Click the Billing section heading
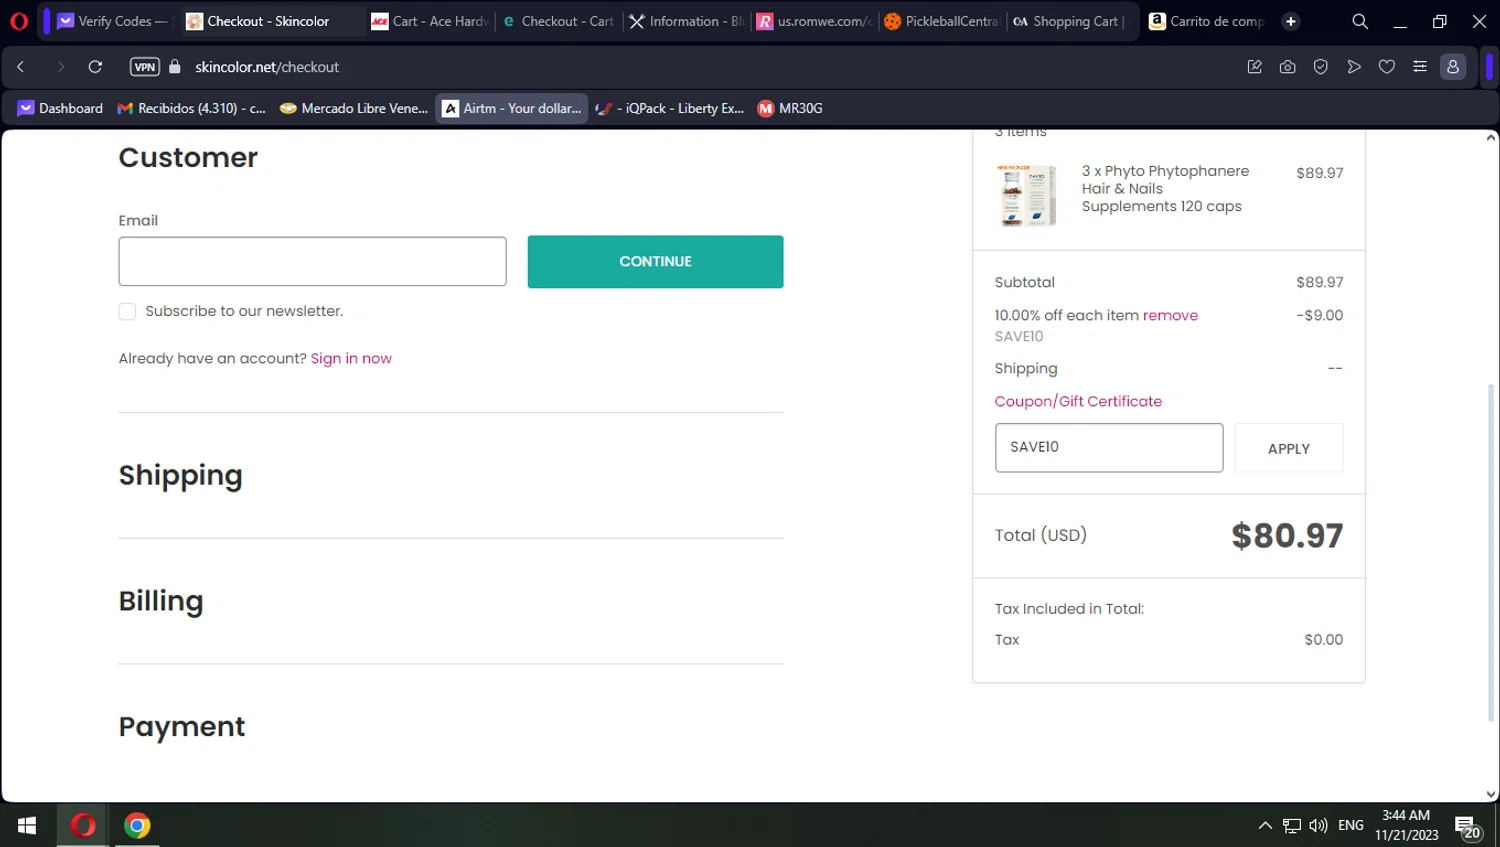 161,601
